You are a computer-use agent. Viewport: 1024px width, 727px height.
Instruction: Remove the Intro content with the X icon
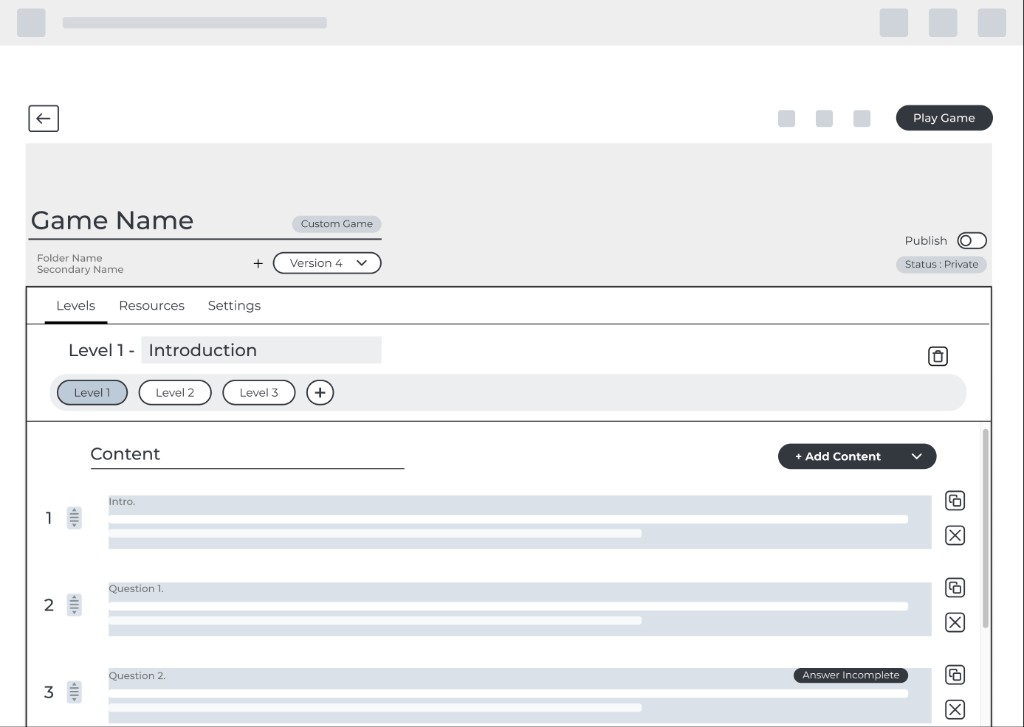point(954,535)
